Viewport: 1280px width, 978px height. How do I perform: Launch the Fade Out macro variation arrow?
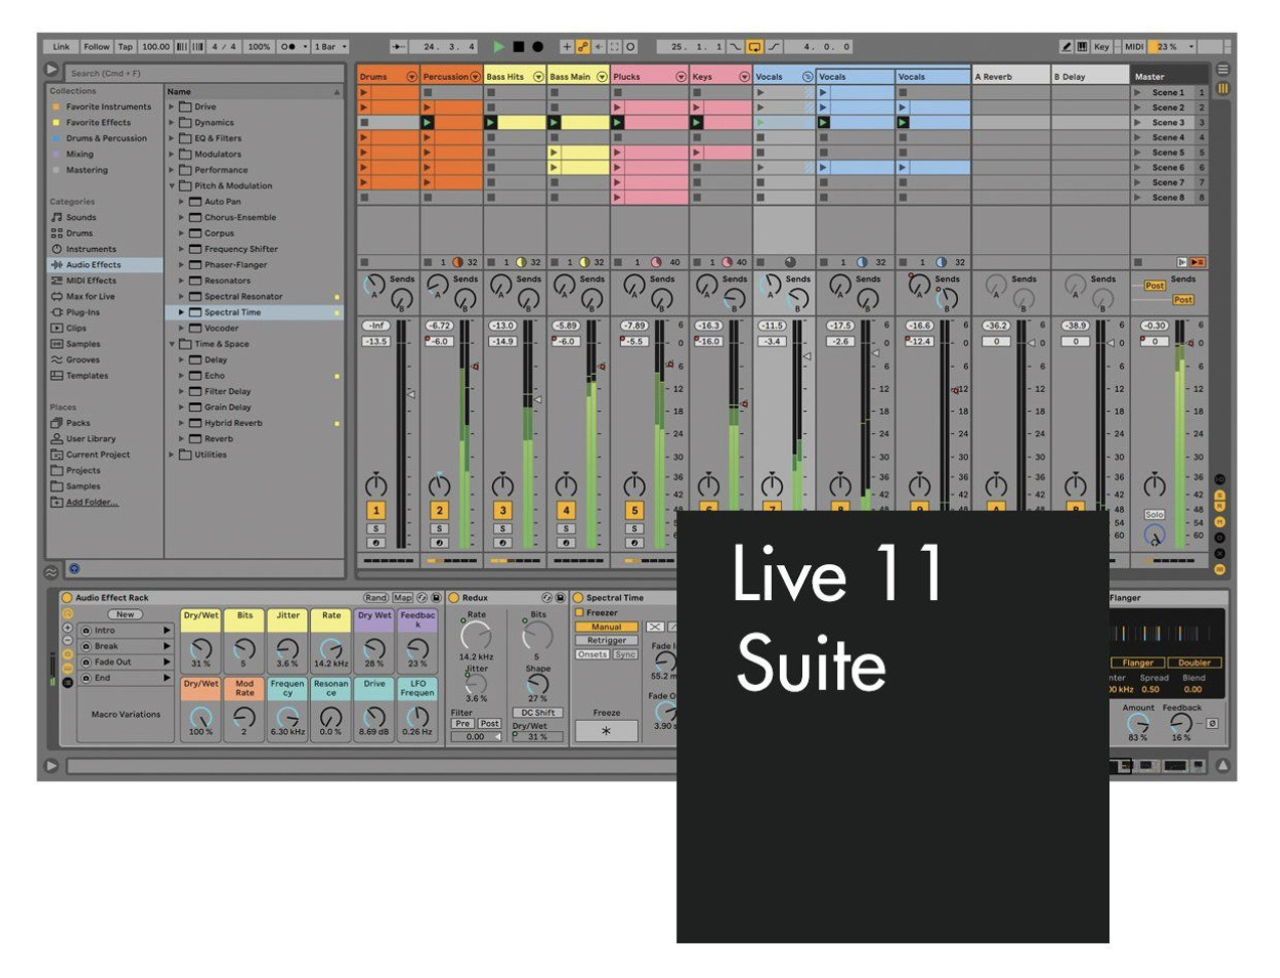(166, 662)
